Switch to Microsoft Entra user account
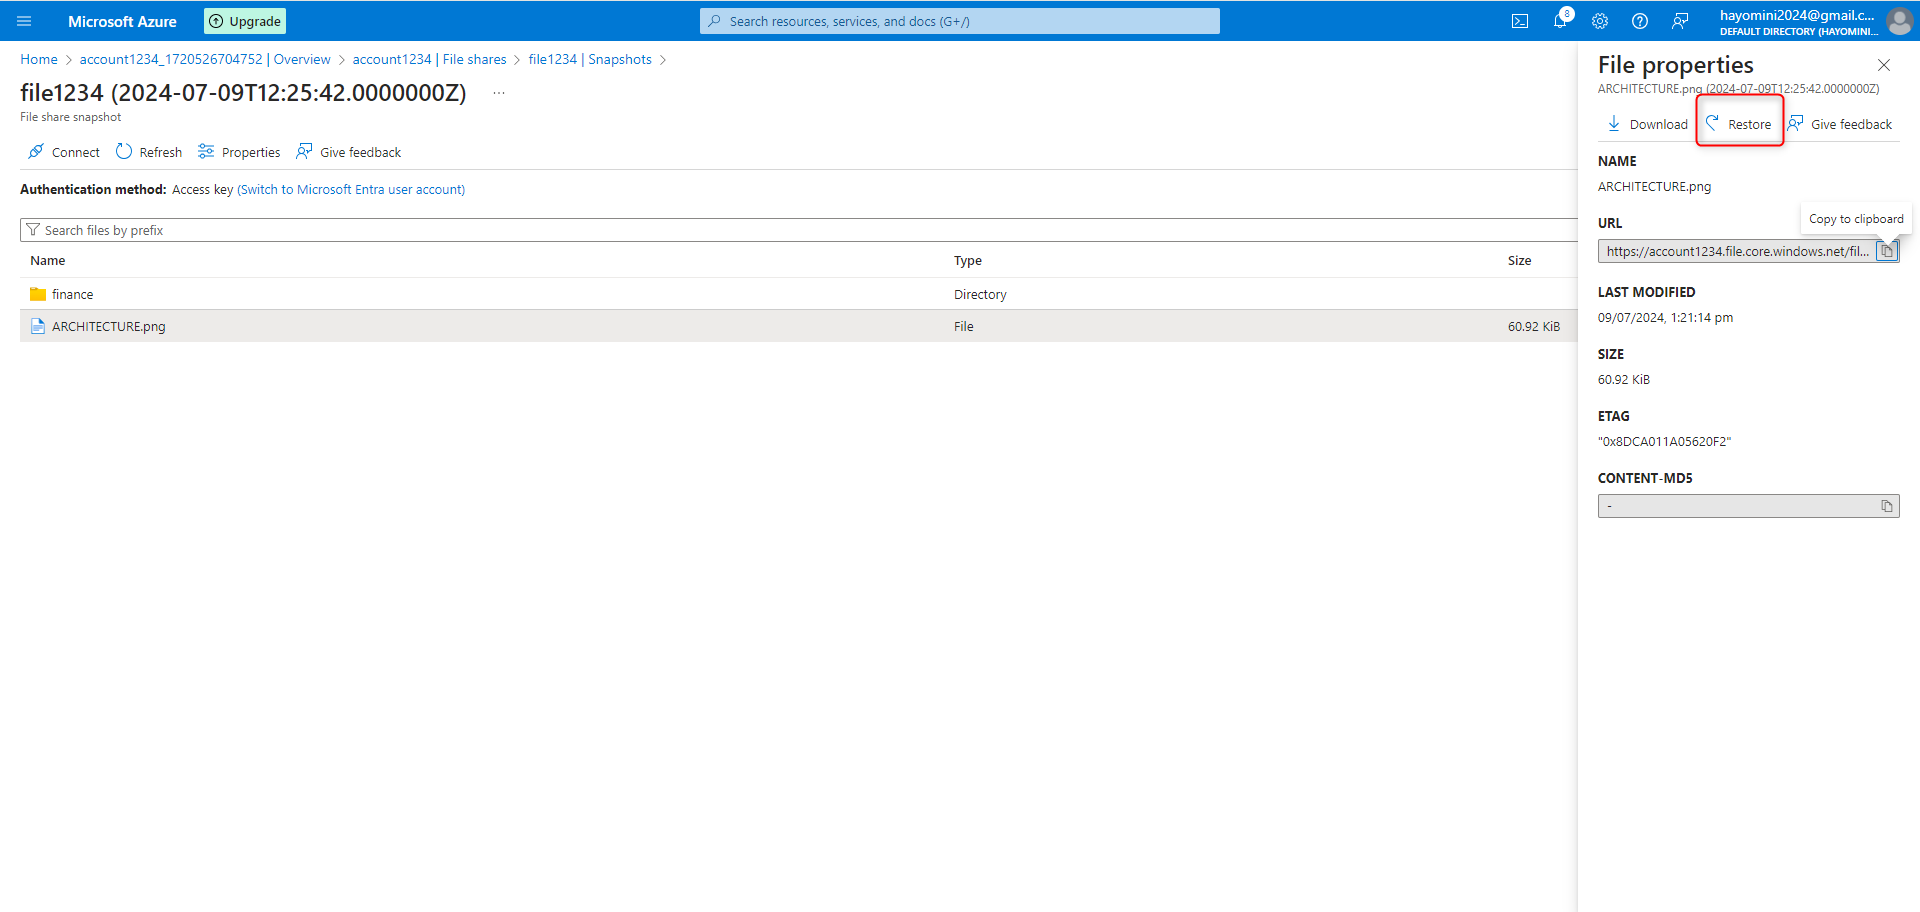The image size is (1920, 912). point(351,190)
